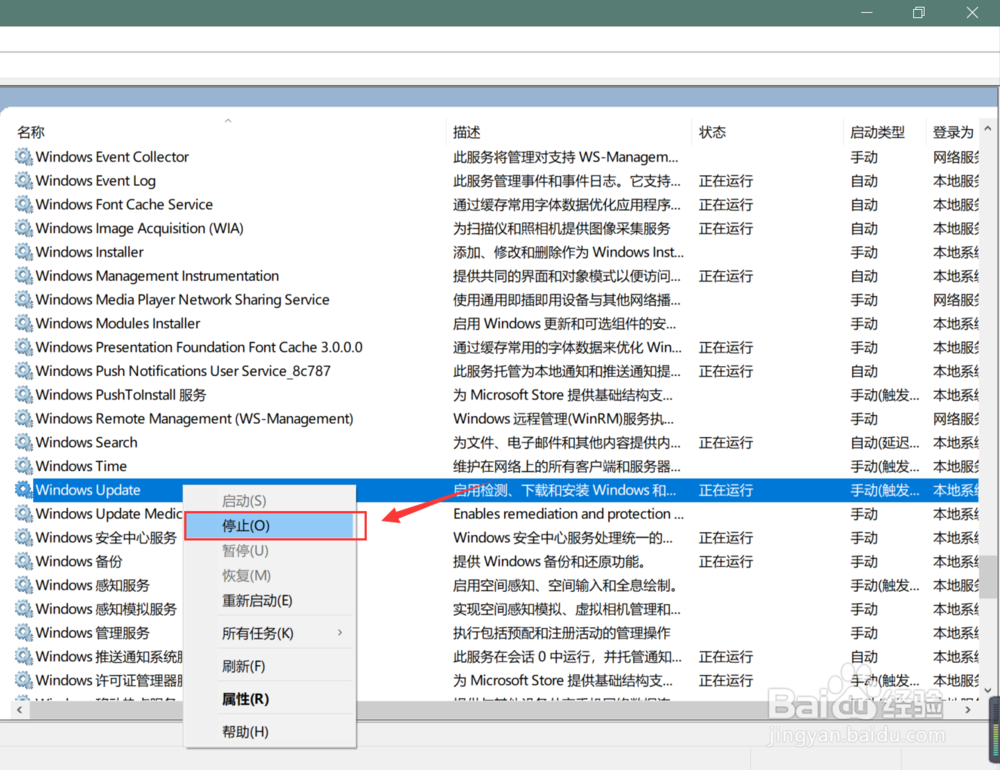Select Windows Remote Management (WS-Management) name

point(195,418)
